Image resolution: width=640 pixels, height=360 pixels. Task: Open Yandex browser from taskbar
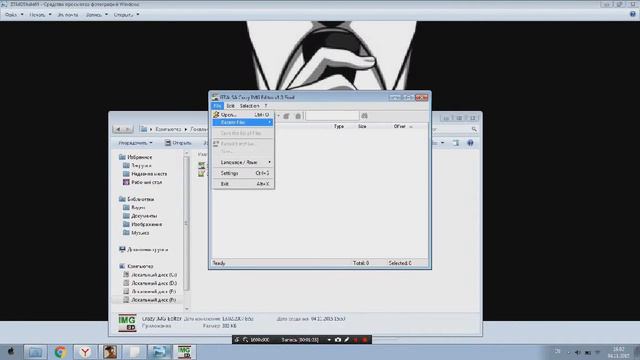click(85, 352)
